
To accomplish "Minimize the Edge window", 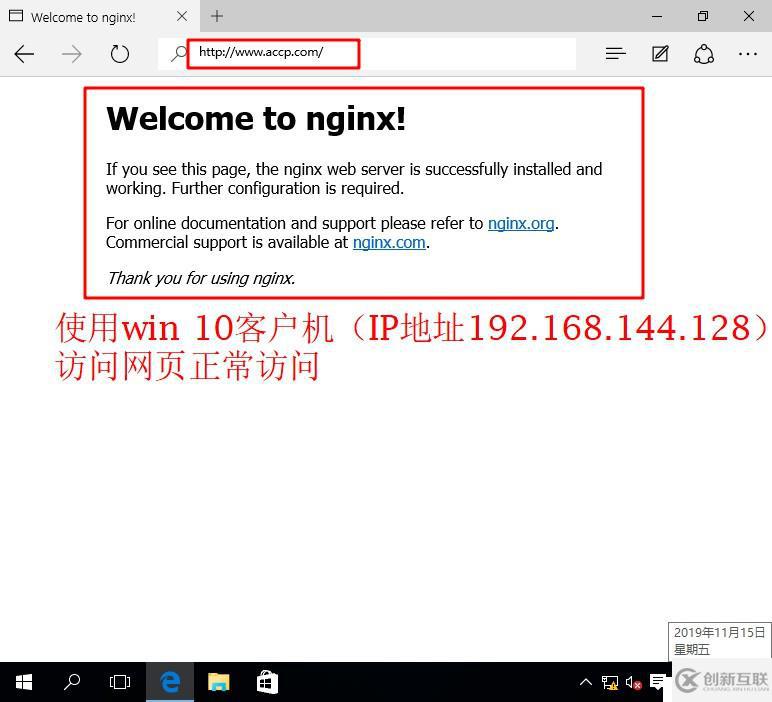I will click(657, 16).
